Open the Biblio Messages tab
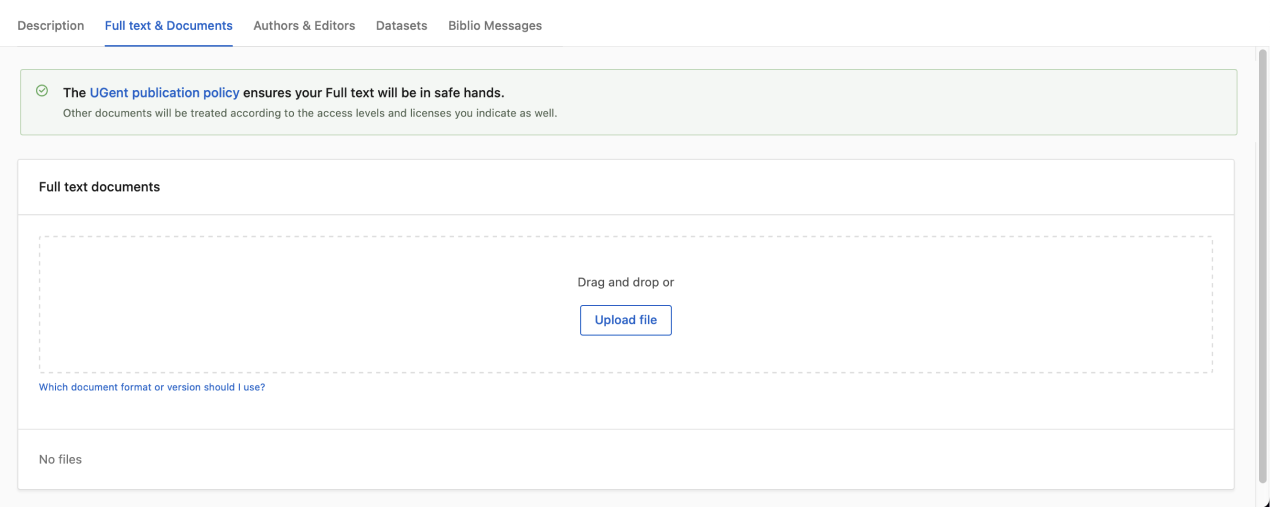 pos(495,26)
